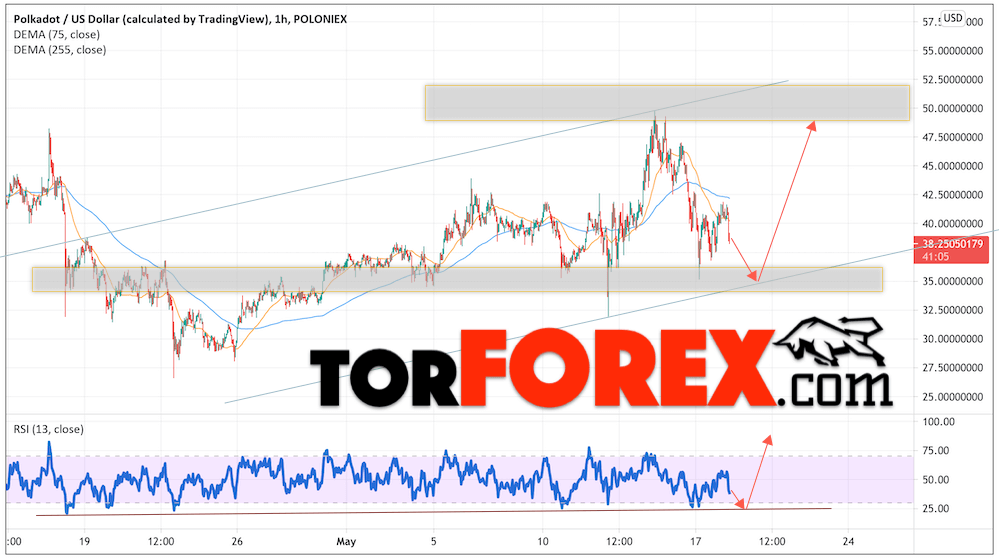Click the RSI 50.00 scale label
The width and height of the screenshot is (999, 560).
(x=936, y=480)
